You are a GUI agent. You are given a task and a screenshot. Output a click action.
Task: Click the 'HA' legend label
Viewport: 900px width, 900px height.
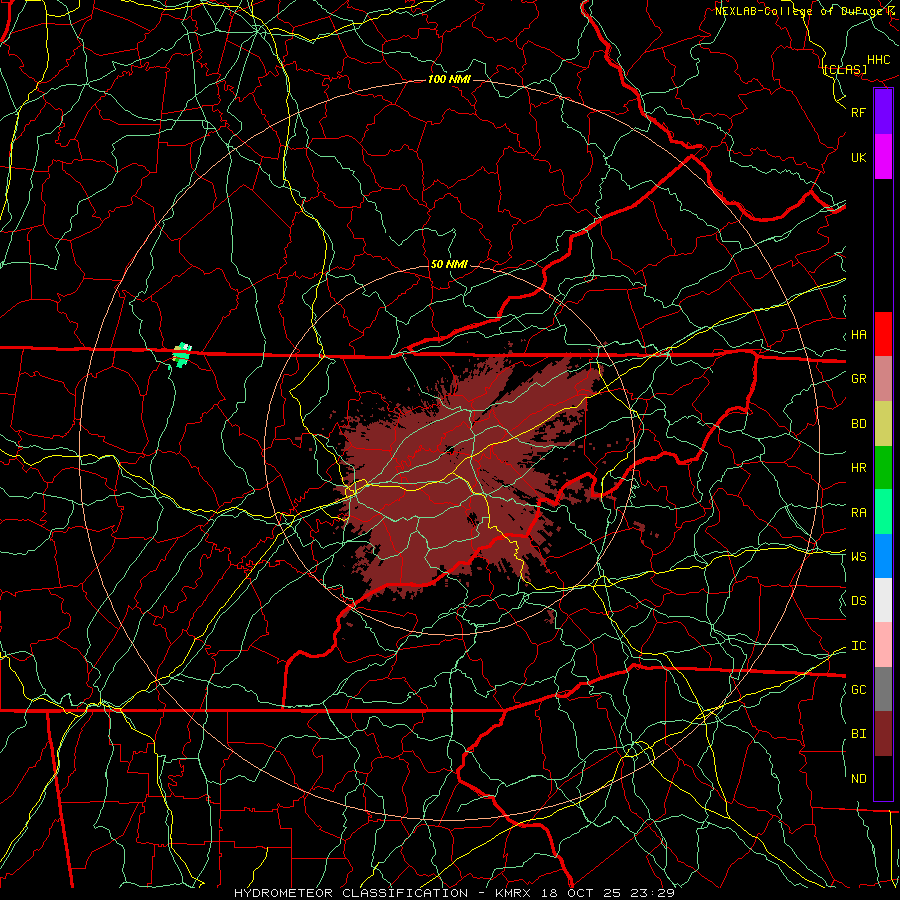tap(859, 335)
